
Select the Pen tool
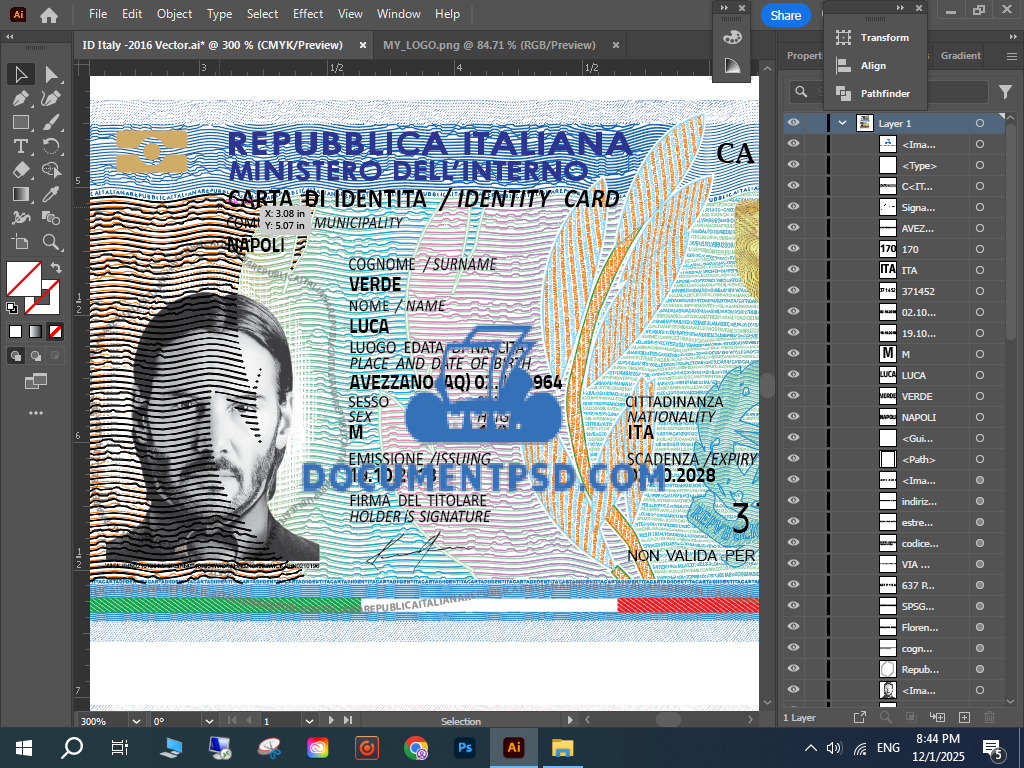[x=20, y=99]
